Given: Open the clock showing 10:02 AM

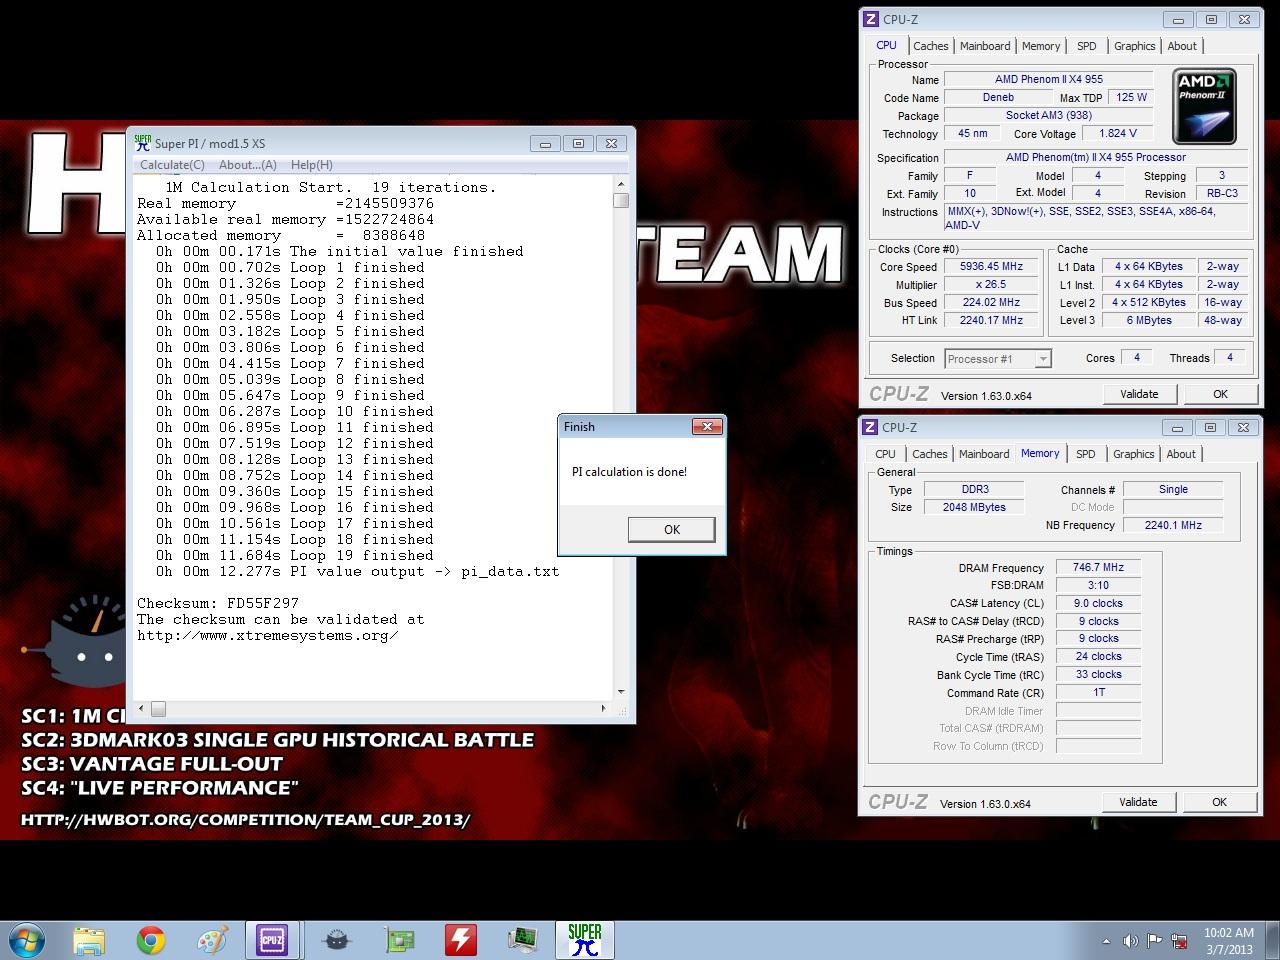Looking at the screenshot, I should click(x=1229, y=941).
